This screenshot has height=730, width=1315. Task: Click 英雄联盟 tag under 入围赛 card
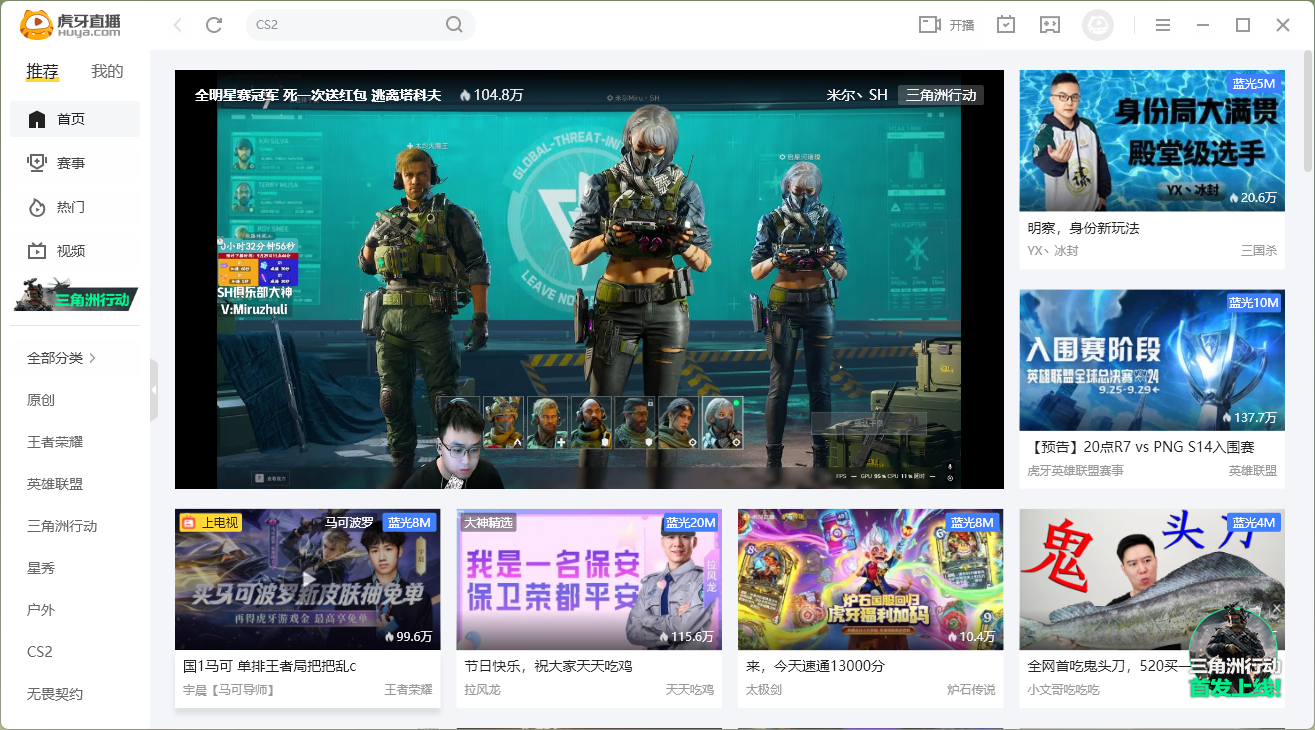(x=1253, y=470)
